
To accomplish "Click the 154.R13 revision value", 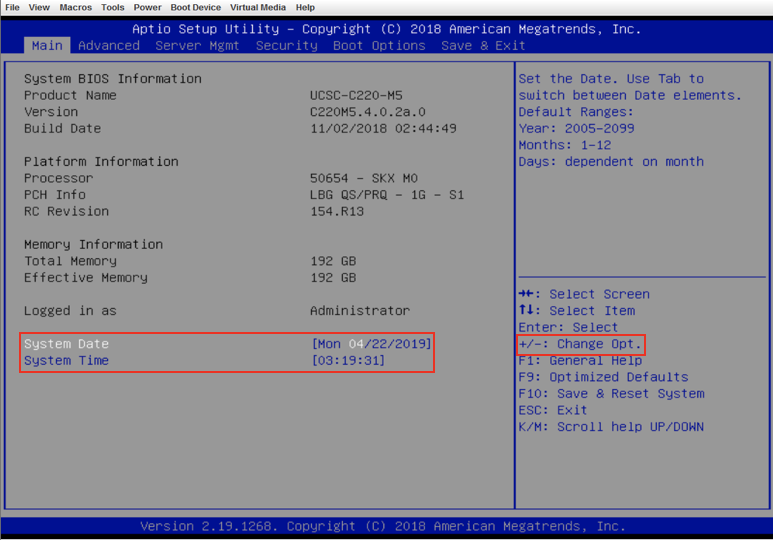I will 337,211.
